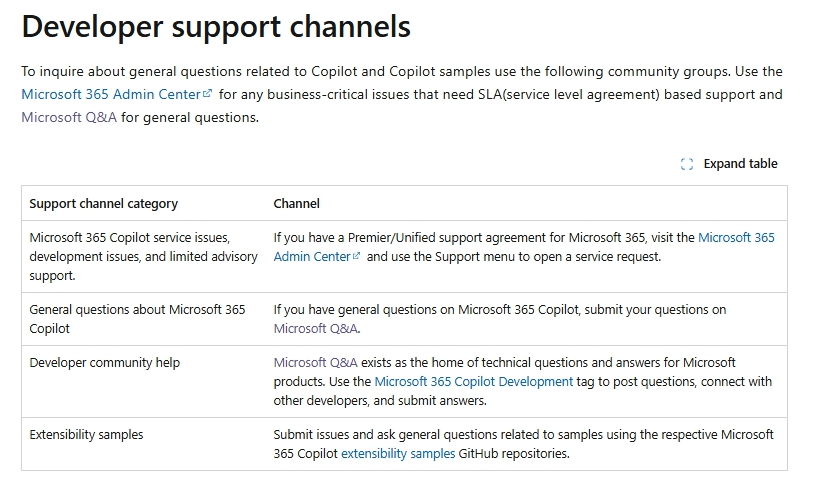Follow the Microsoft 365 Copilot Development tag link
Image resolution: width=816 pixels, height=480 pixels.
pos(474,381)
